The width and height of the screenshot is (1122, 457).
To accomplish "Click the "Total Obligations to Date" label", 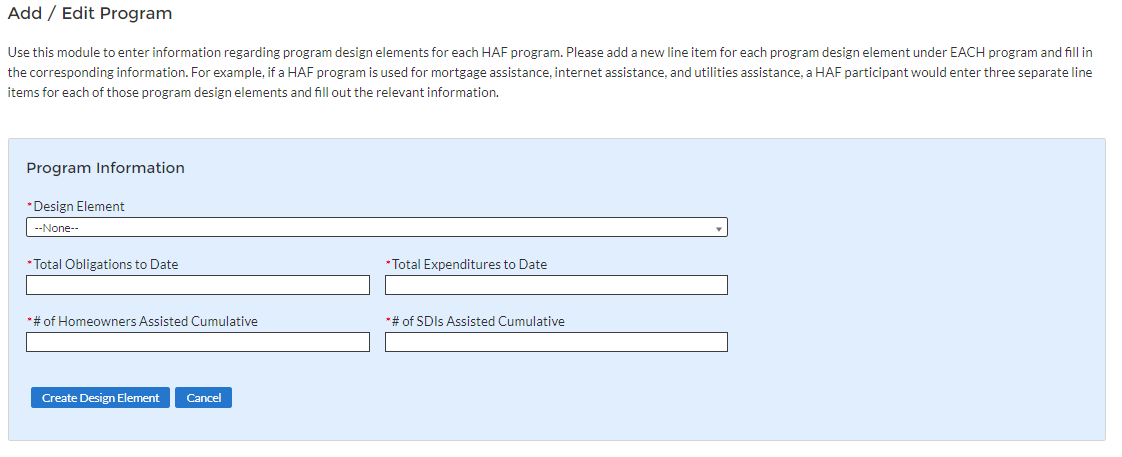I will tap(106, 265).
